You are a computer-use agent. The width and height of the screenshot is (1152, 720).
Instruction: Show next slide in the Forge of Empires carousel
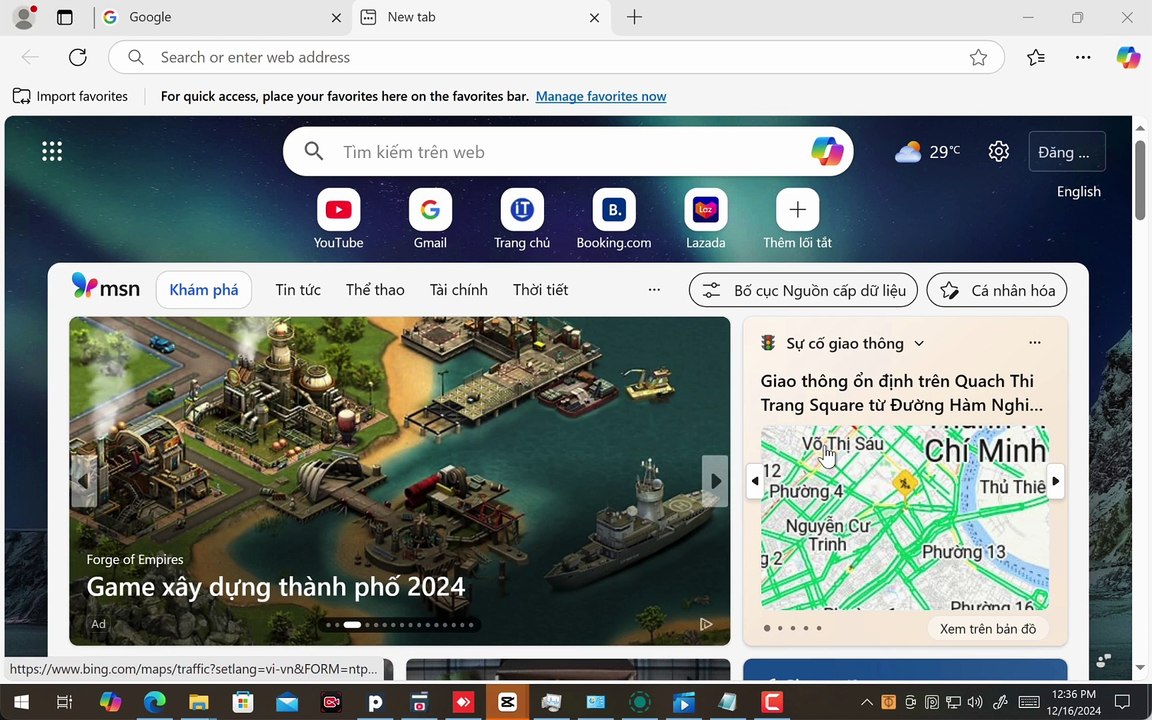(x=715, y=481)
